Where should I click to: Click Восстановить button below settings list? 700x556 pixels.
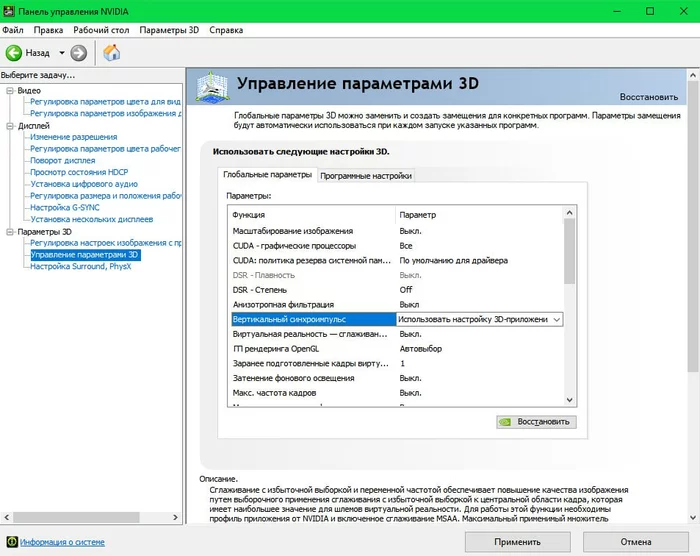(536, 422)
